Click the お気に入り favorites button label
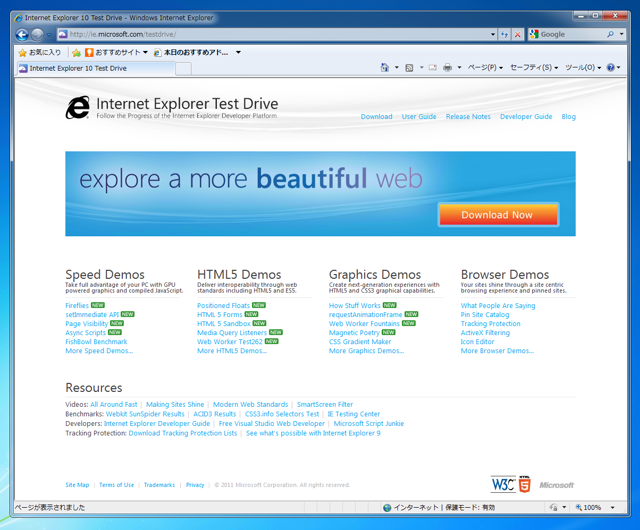Viewport: 640px width, 530px height. (x=45, y=52)
